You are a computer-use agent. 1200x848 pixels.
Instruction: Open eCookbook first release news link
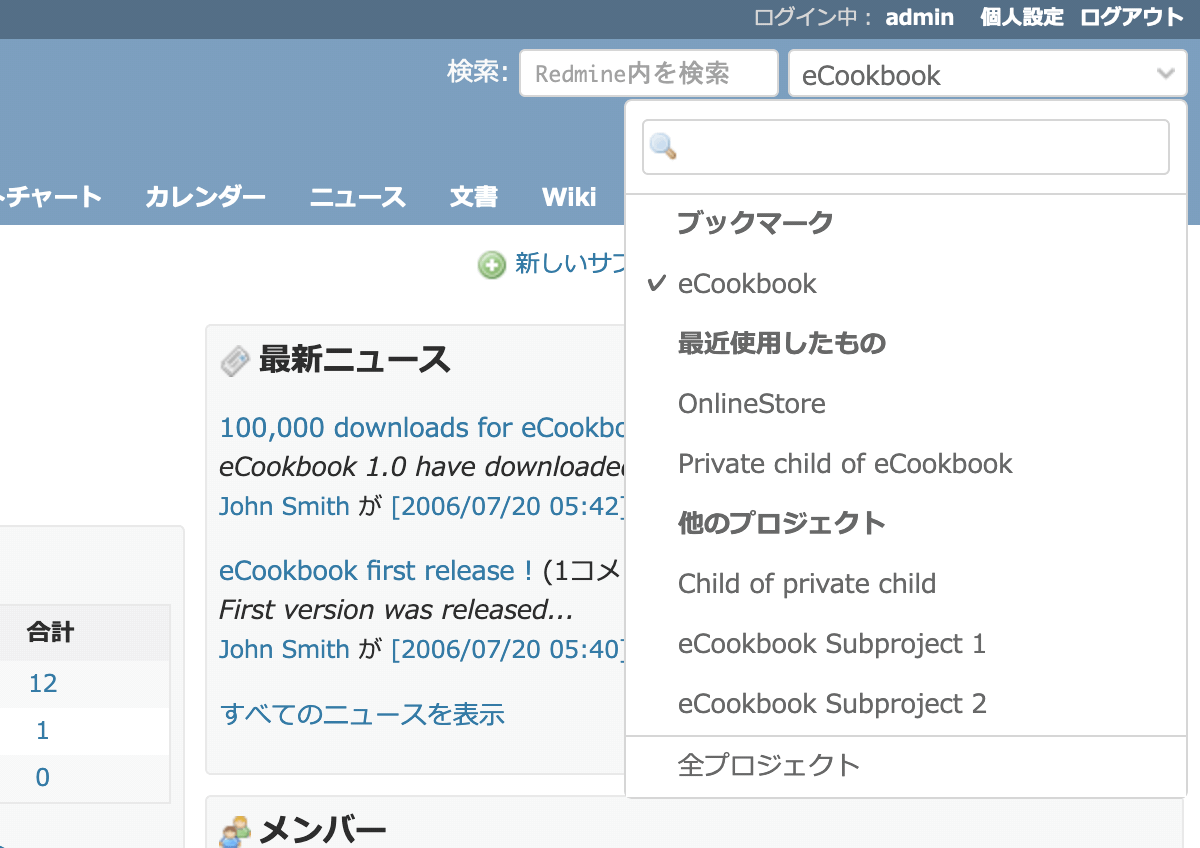pyautogui.click(x=376, y=571)
